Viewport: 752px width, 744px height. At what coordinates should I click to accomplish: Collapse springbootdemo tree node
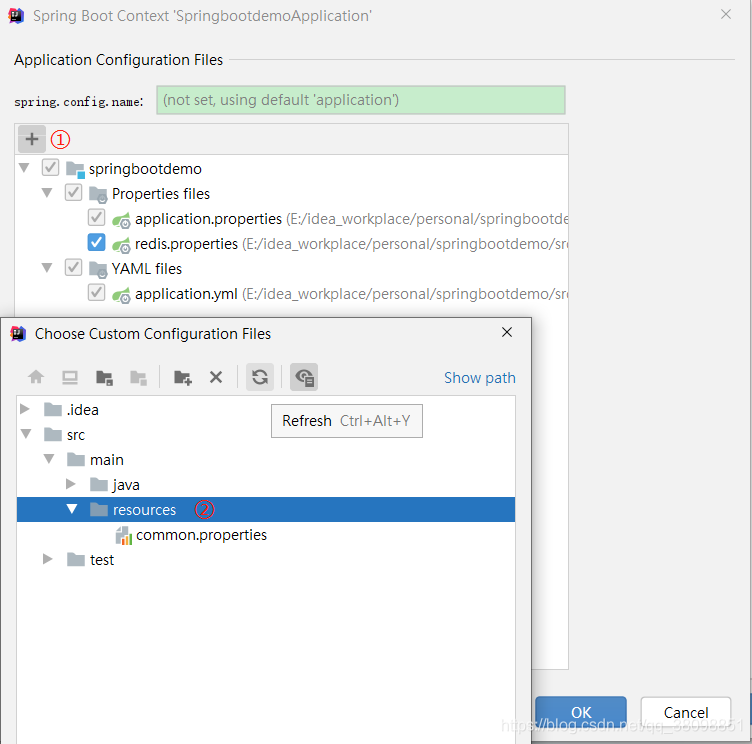pyautogui.click(x=24, y=168)
